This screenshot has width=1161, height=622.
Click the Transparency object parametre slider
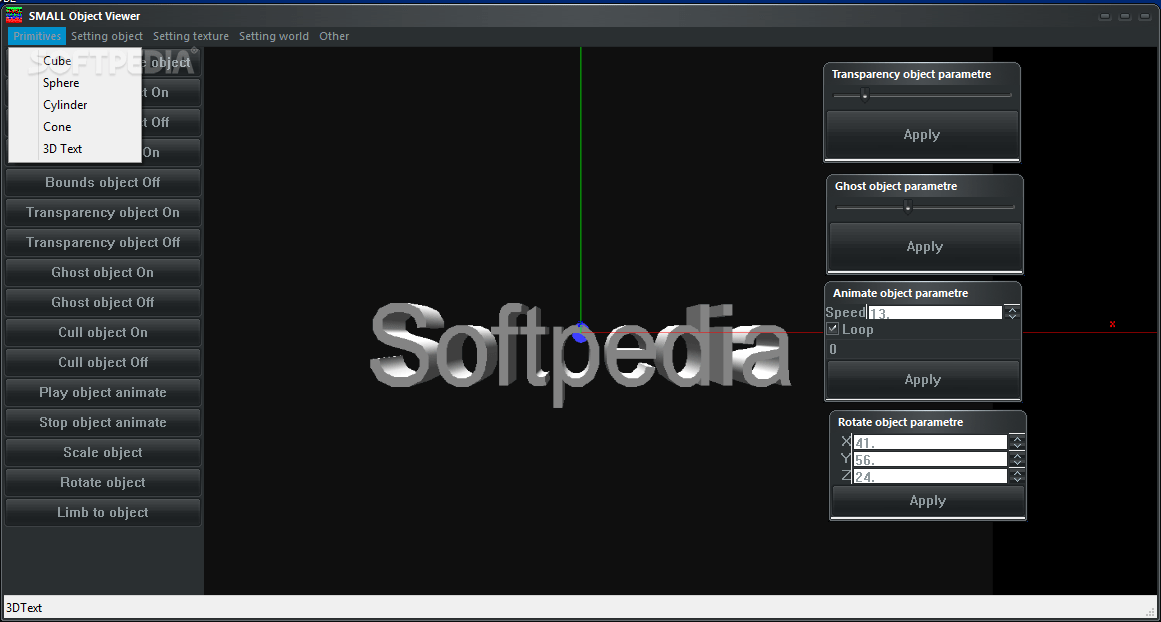coord(922,95)
